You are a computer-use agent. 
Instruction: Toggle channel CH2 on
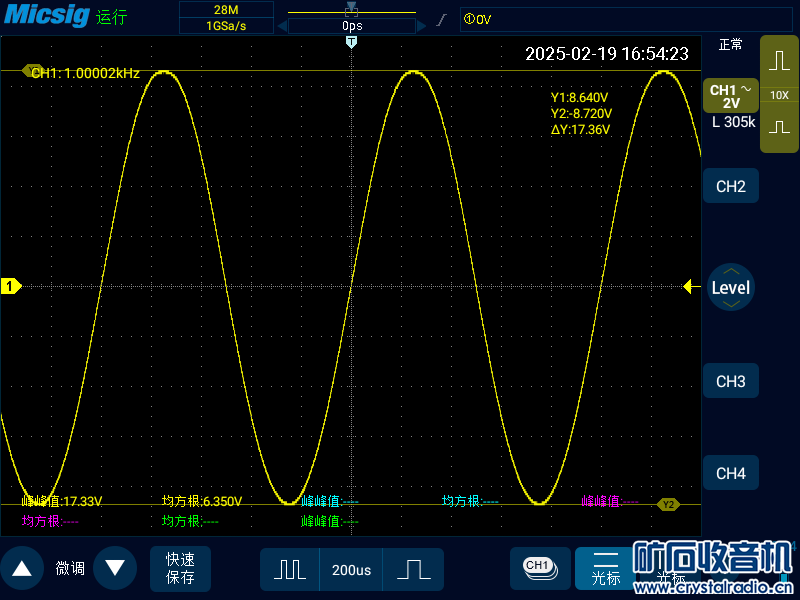tap(731, 186)
